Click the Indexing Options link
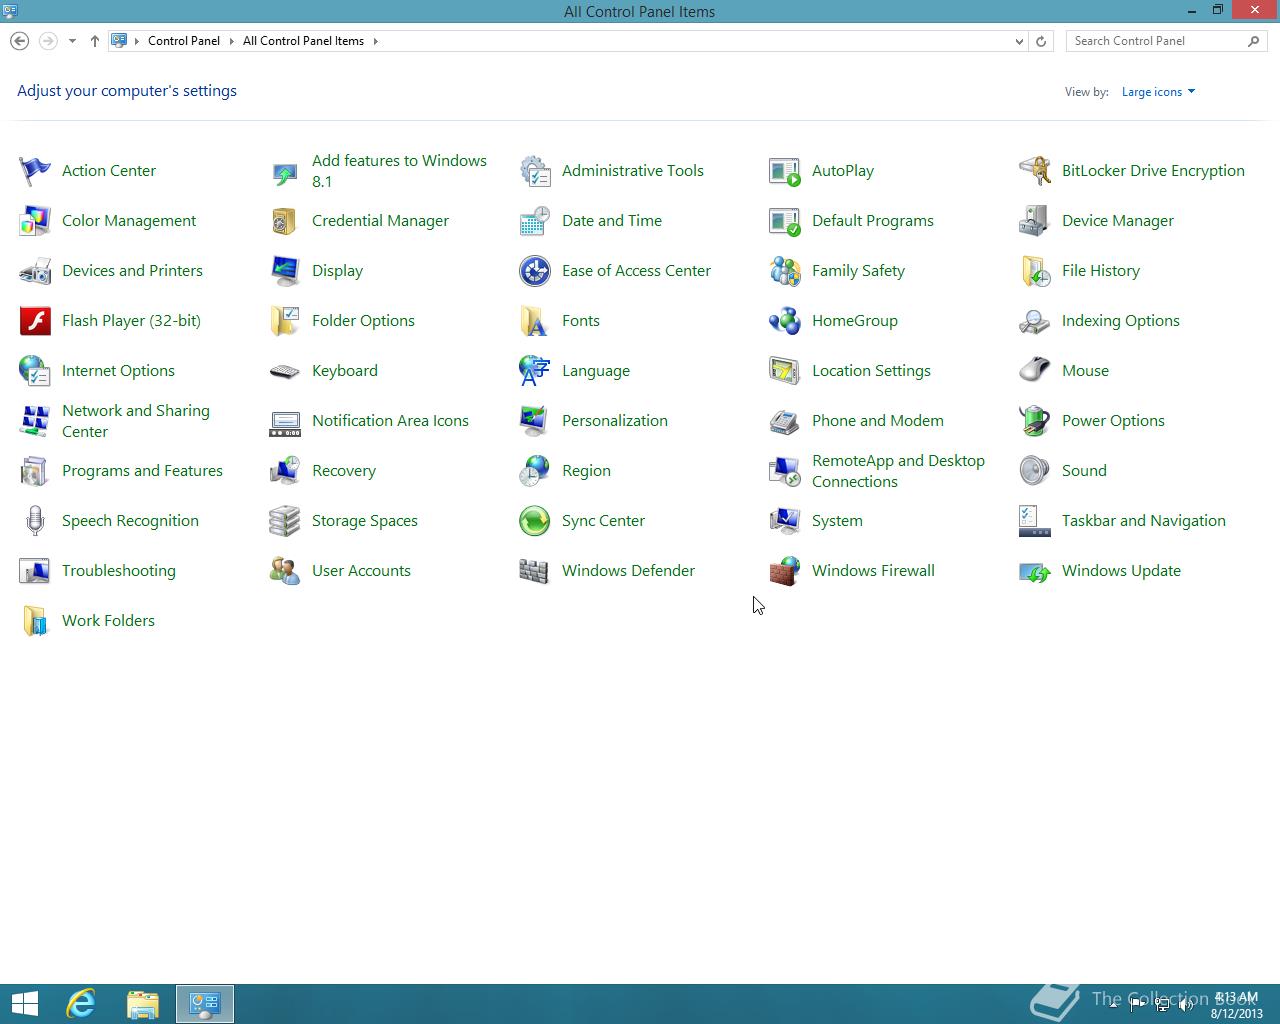This screenshot has height=1024, width=1280. (1121, 321)
